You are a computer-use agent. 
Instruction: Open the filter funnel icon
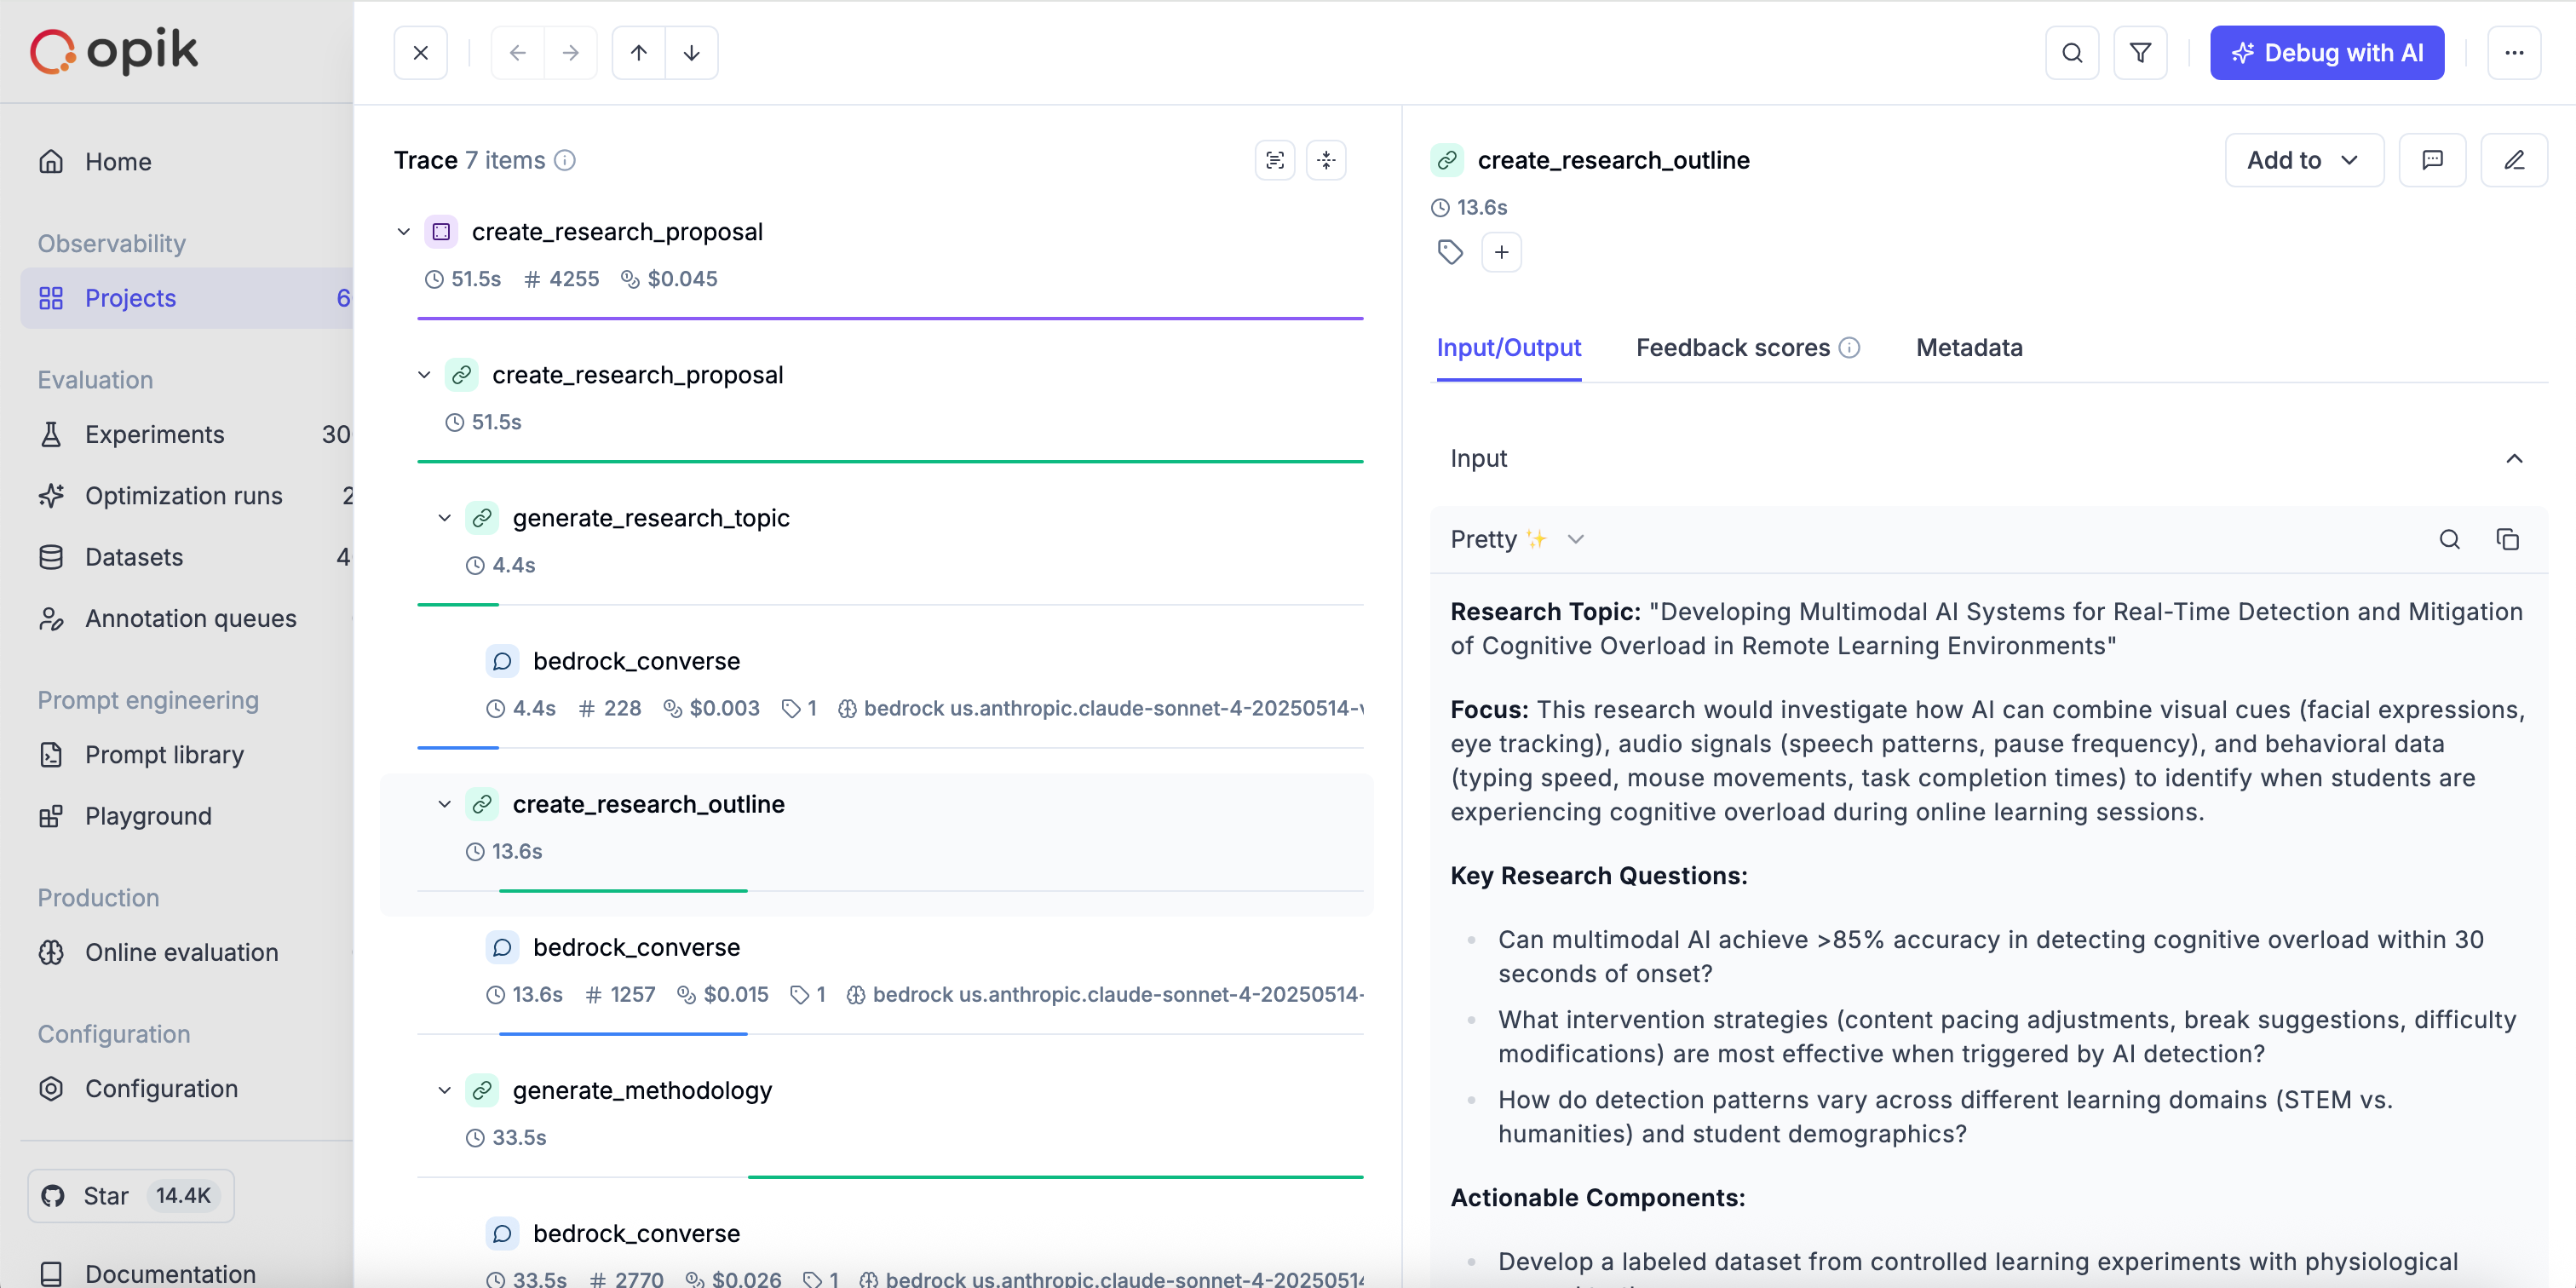(2140, 53)
